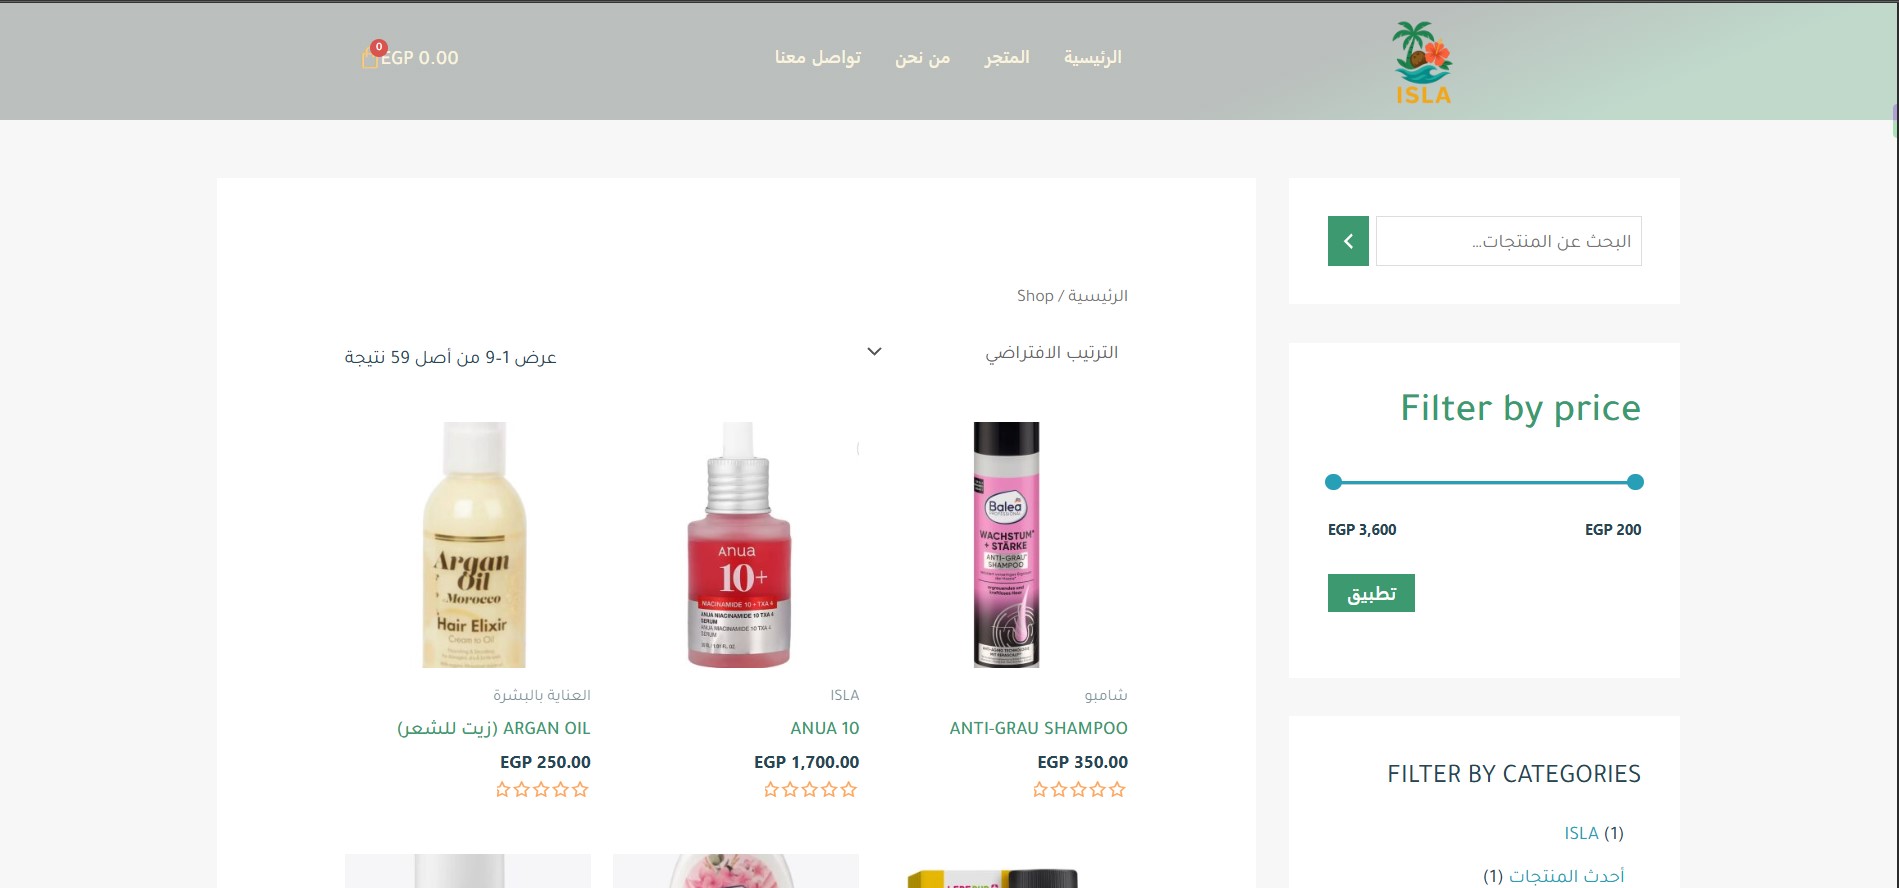Screen dimensions: 1899x888
Task: Apply price filter with تطبيق button
Action: 1371,593
